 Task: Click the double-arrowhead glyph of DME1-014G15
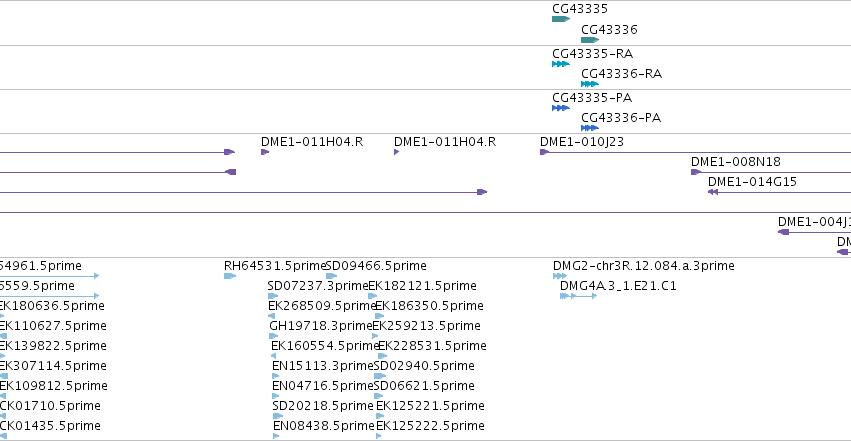pyautogui.click(x=713, y=192)
